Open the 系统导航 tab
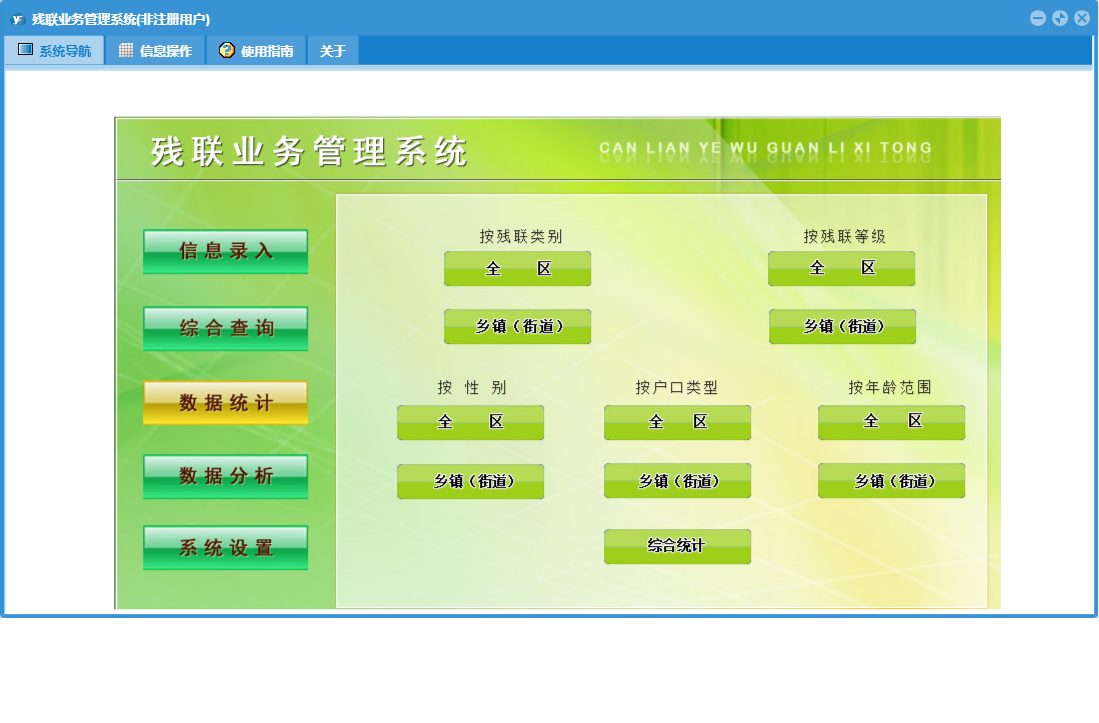 click(55, 50)
